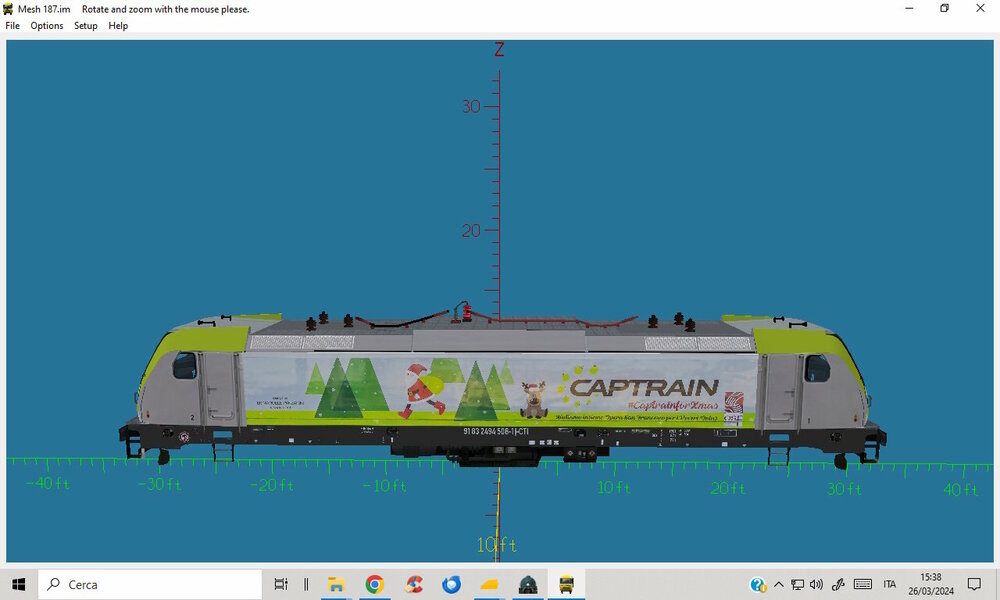Launch CCleaner from the taskbar
The height and width of the screenshot is (600, 1000).
414,584
